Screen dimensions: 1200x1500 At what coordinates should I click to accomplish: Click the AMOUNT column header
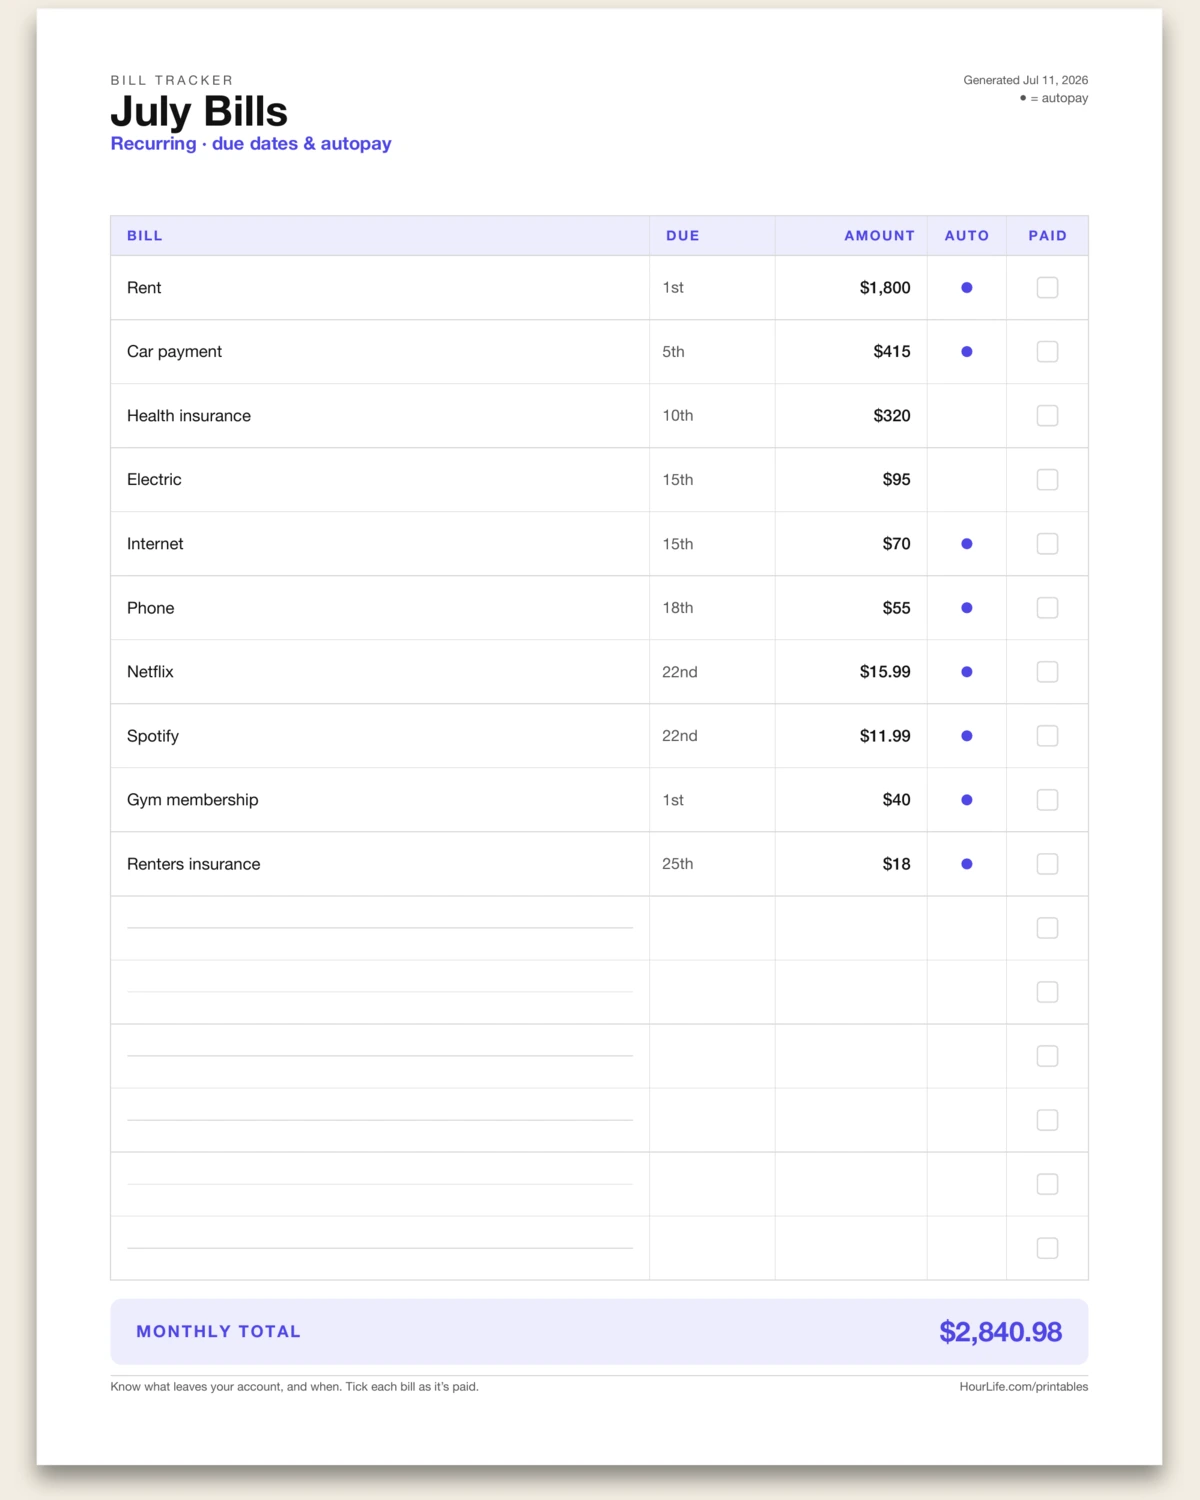coord(879,236)
